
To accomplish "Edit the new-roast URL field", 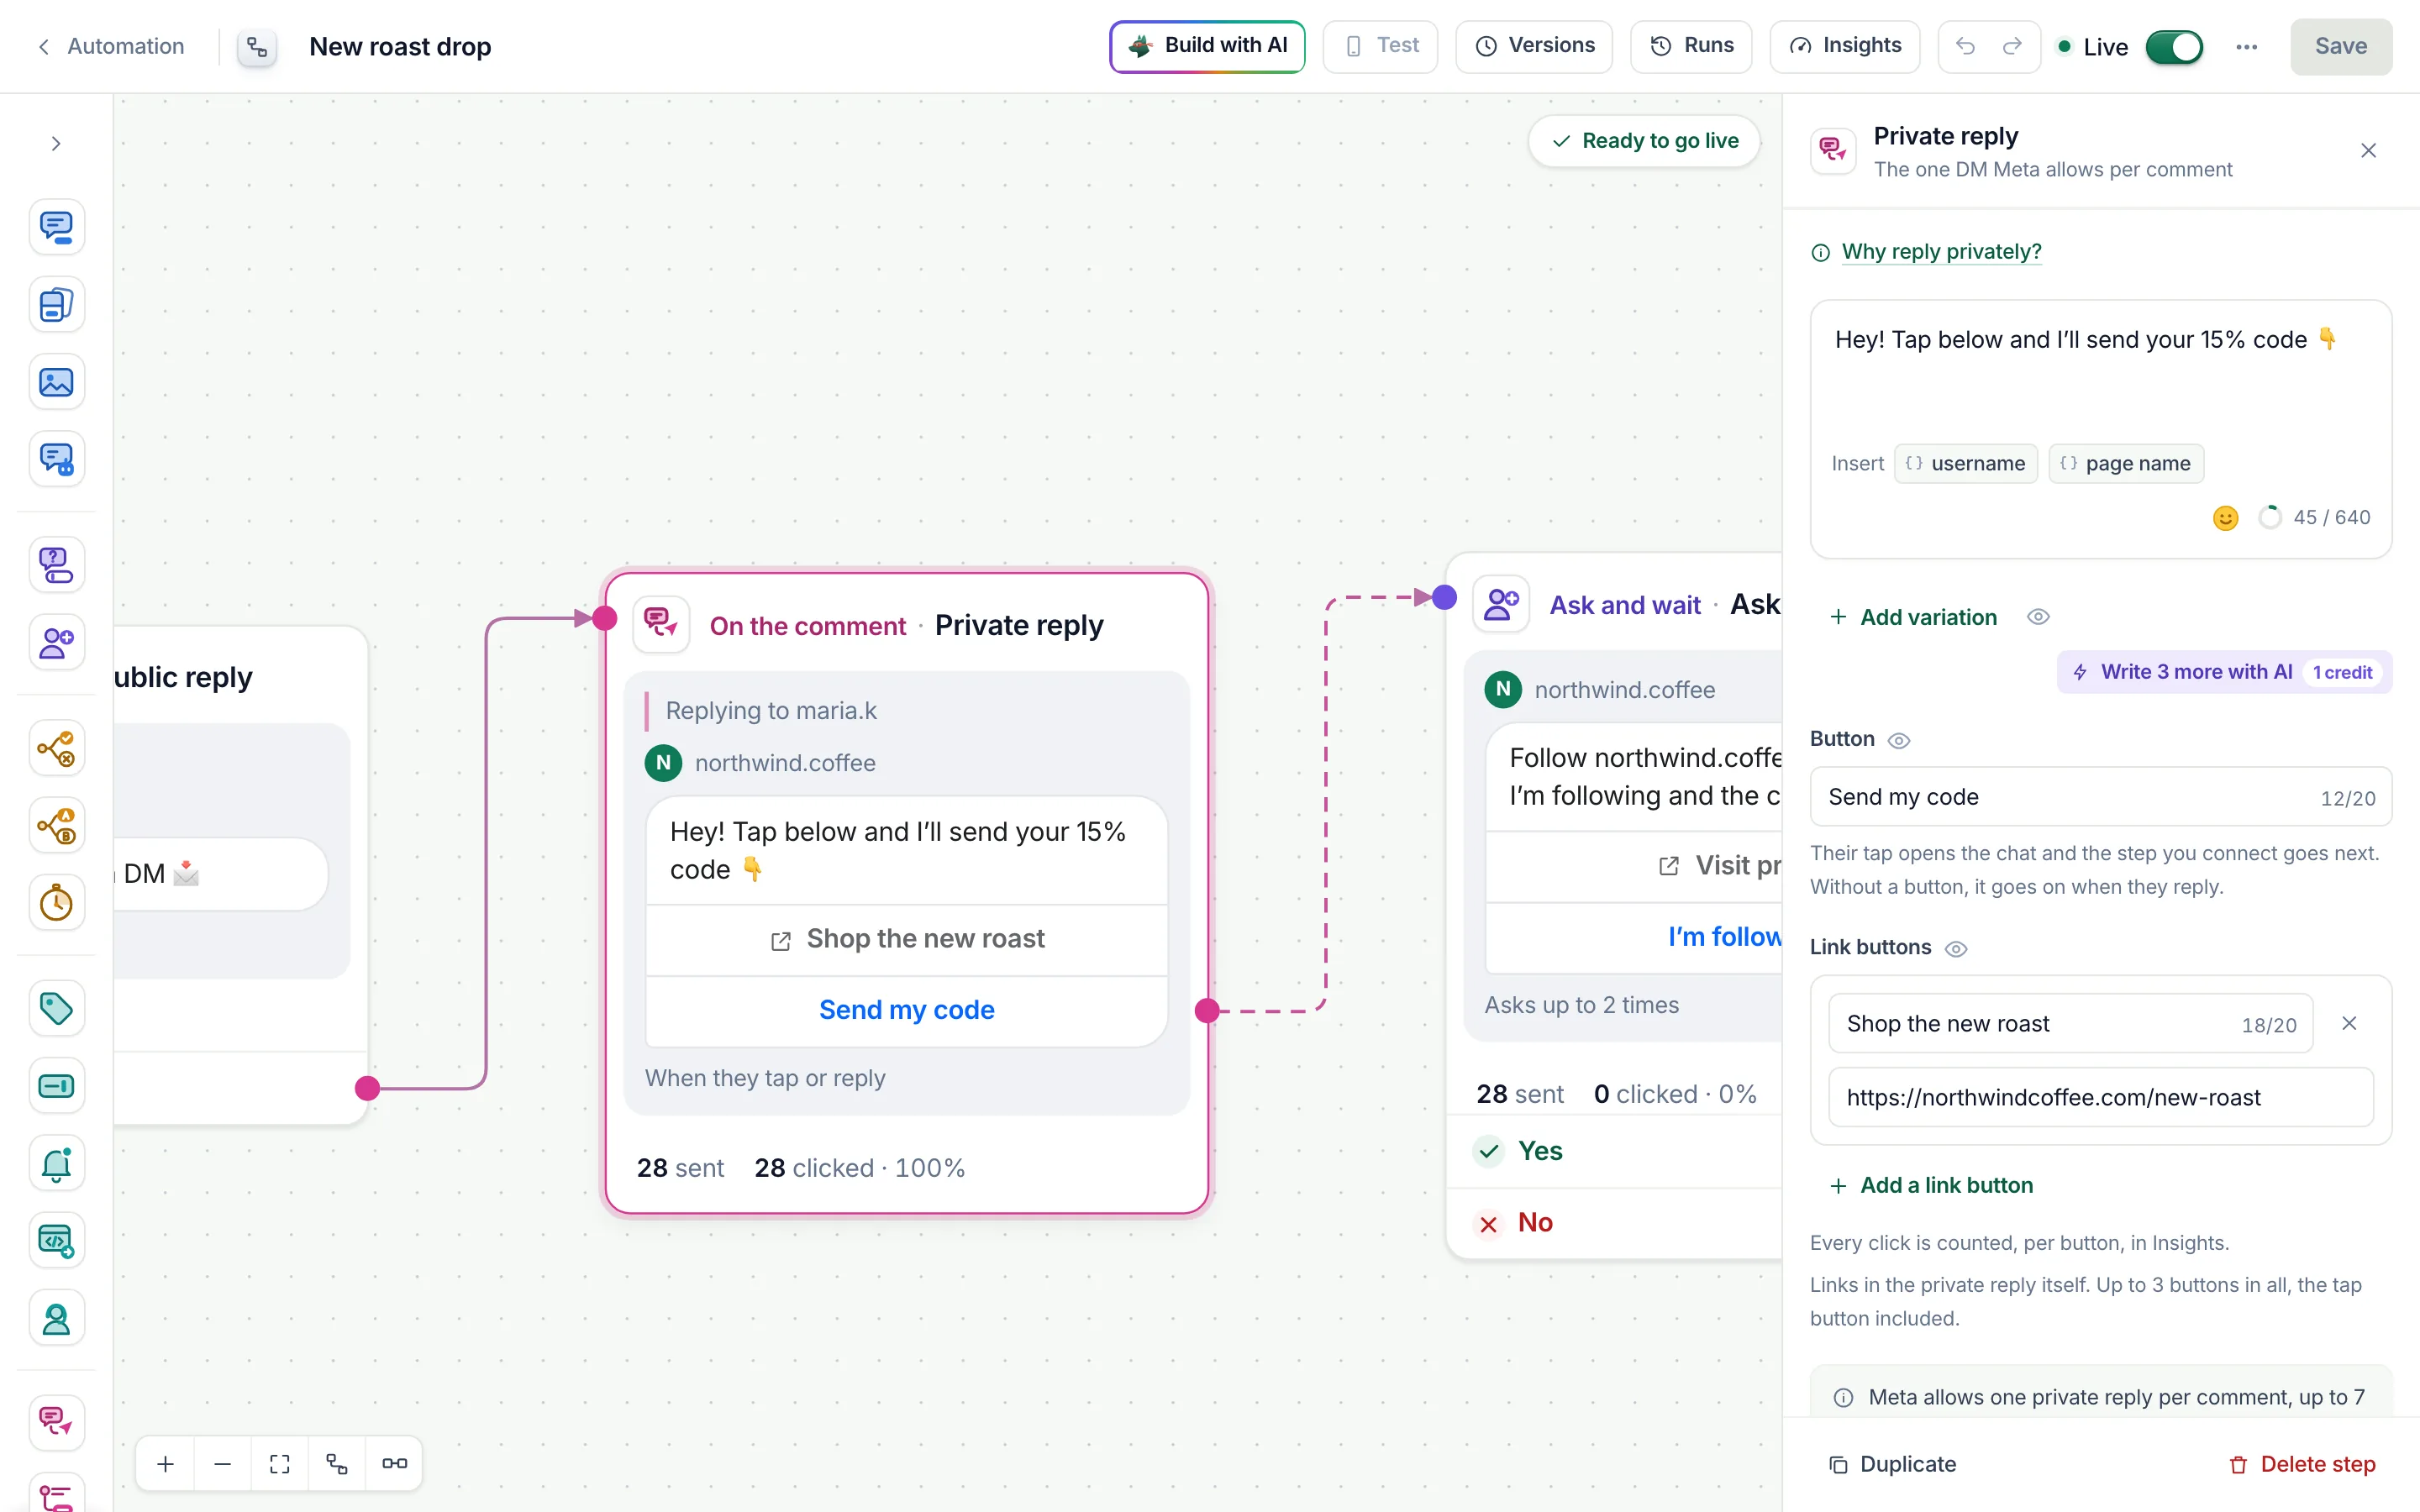I will click(2100, 1097).
